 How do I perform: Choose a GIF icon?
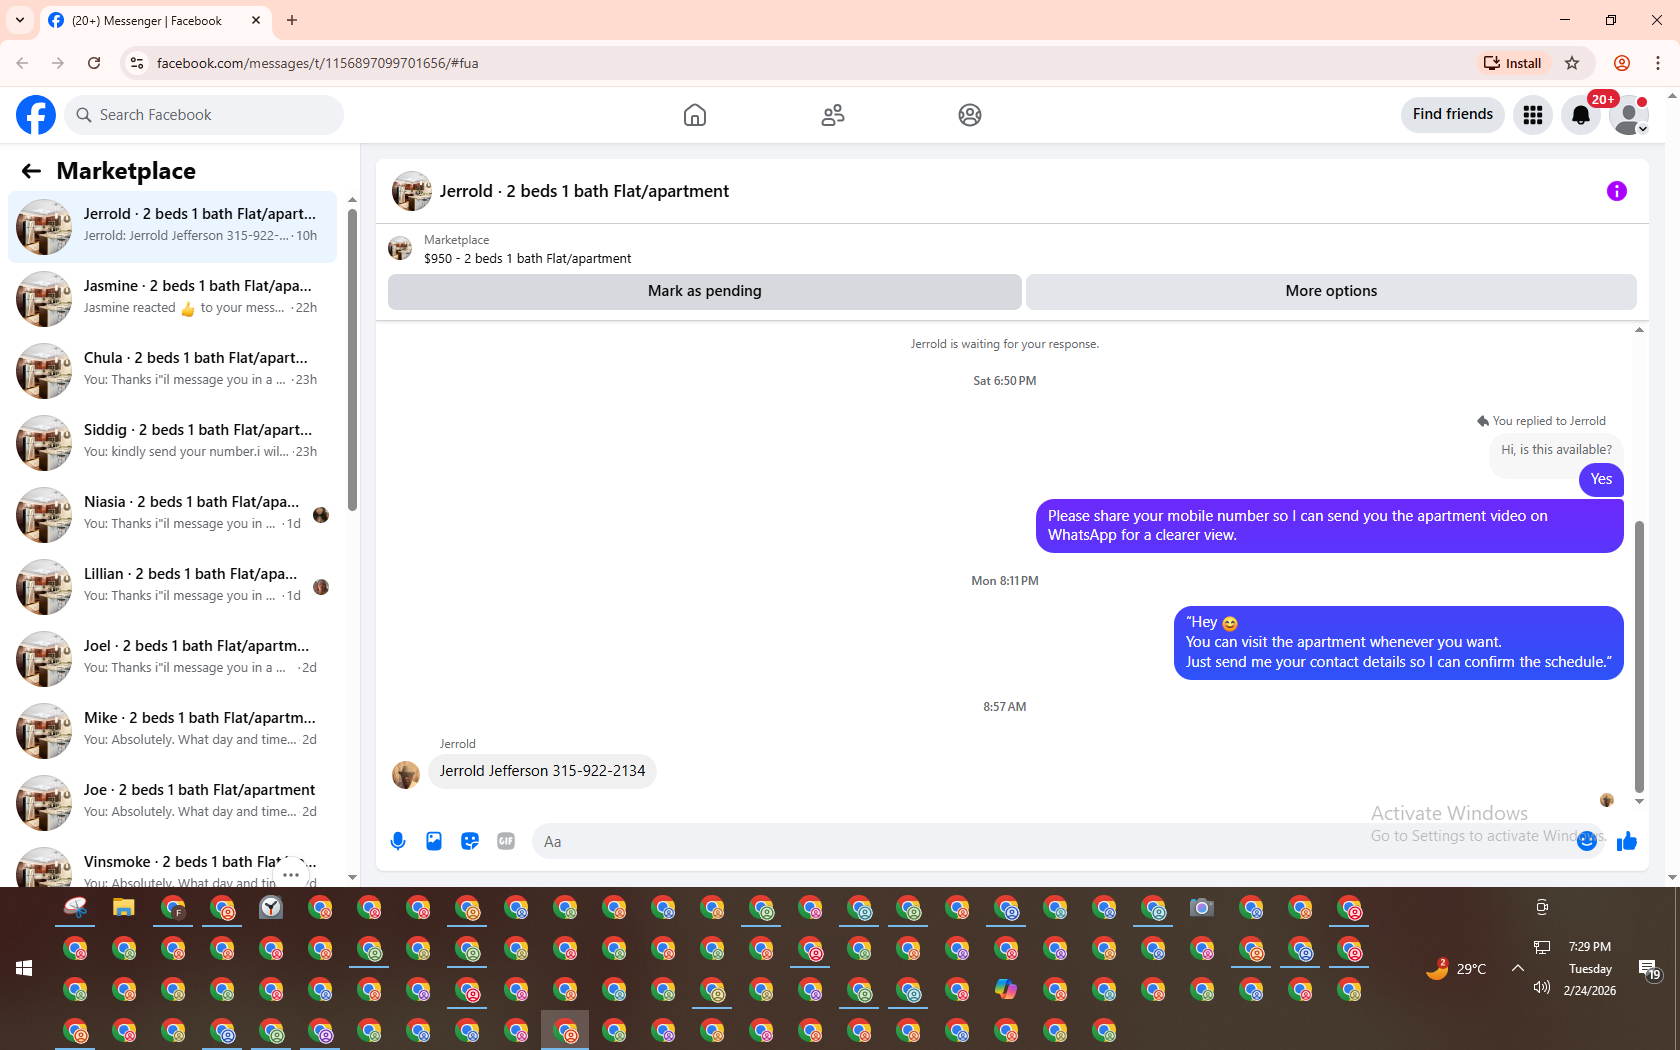(506, 841)
